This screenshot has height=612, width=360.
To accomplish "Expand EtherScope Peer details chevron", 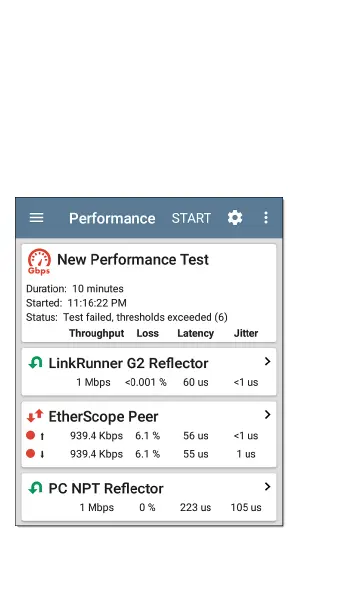I will coord(267,415).
